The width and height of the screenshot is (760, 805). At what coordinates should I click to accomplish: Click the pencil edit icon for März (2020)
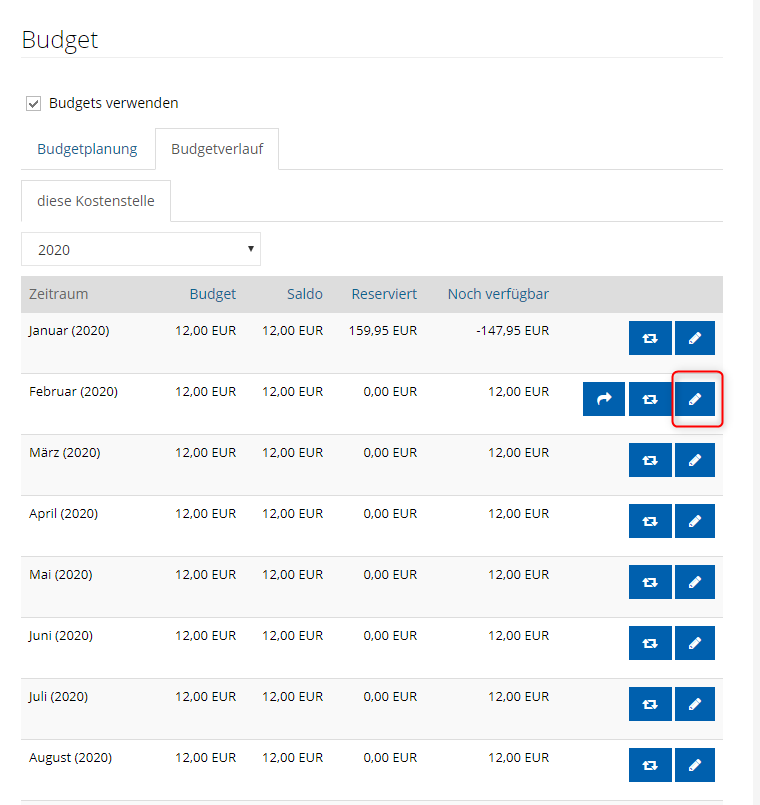click(695, 460)
